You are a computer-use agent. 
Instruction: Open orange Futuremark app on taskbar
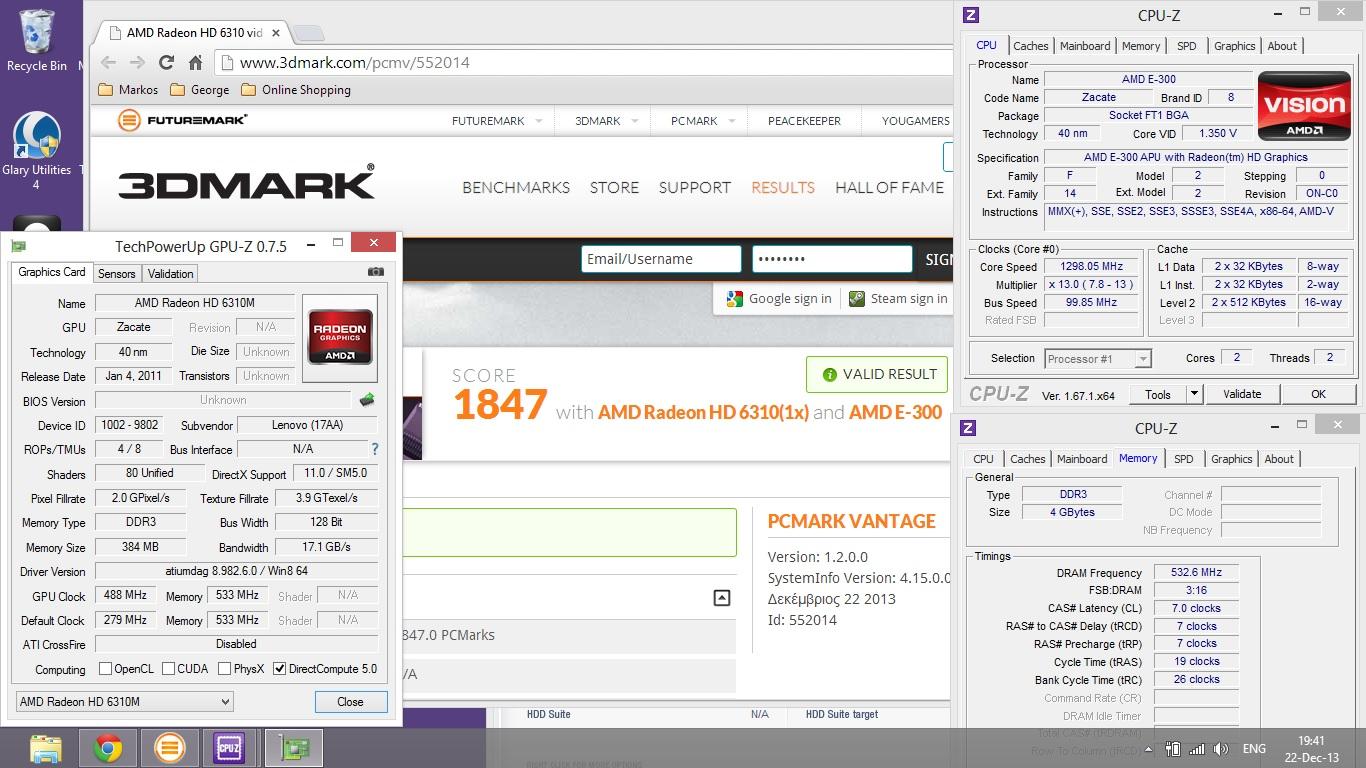tap(169, 748)
